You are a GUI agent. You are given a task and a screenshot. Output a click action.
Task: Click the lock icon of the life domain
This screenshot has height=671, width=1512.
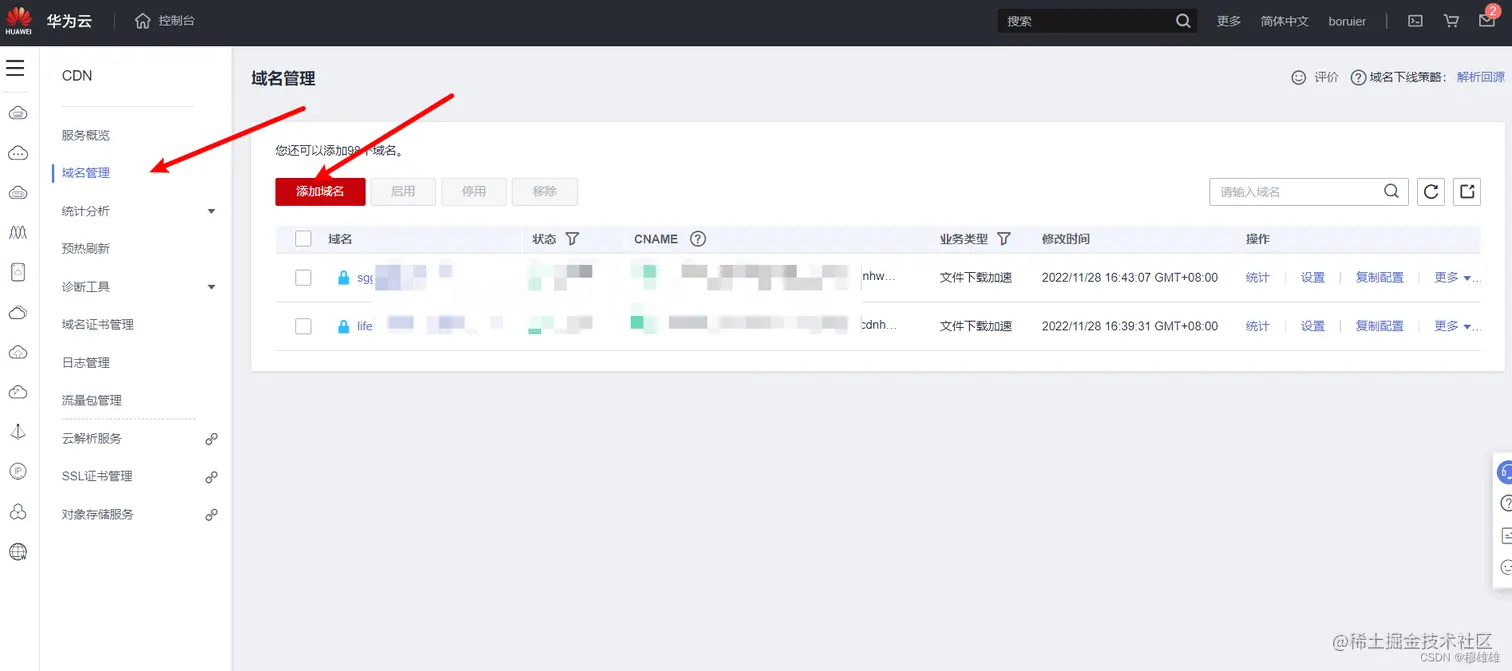(343, 326)
